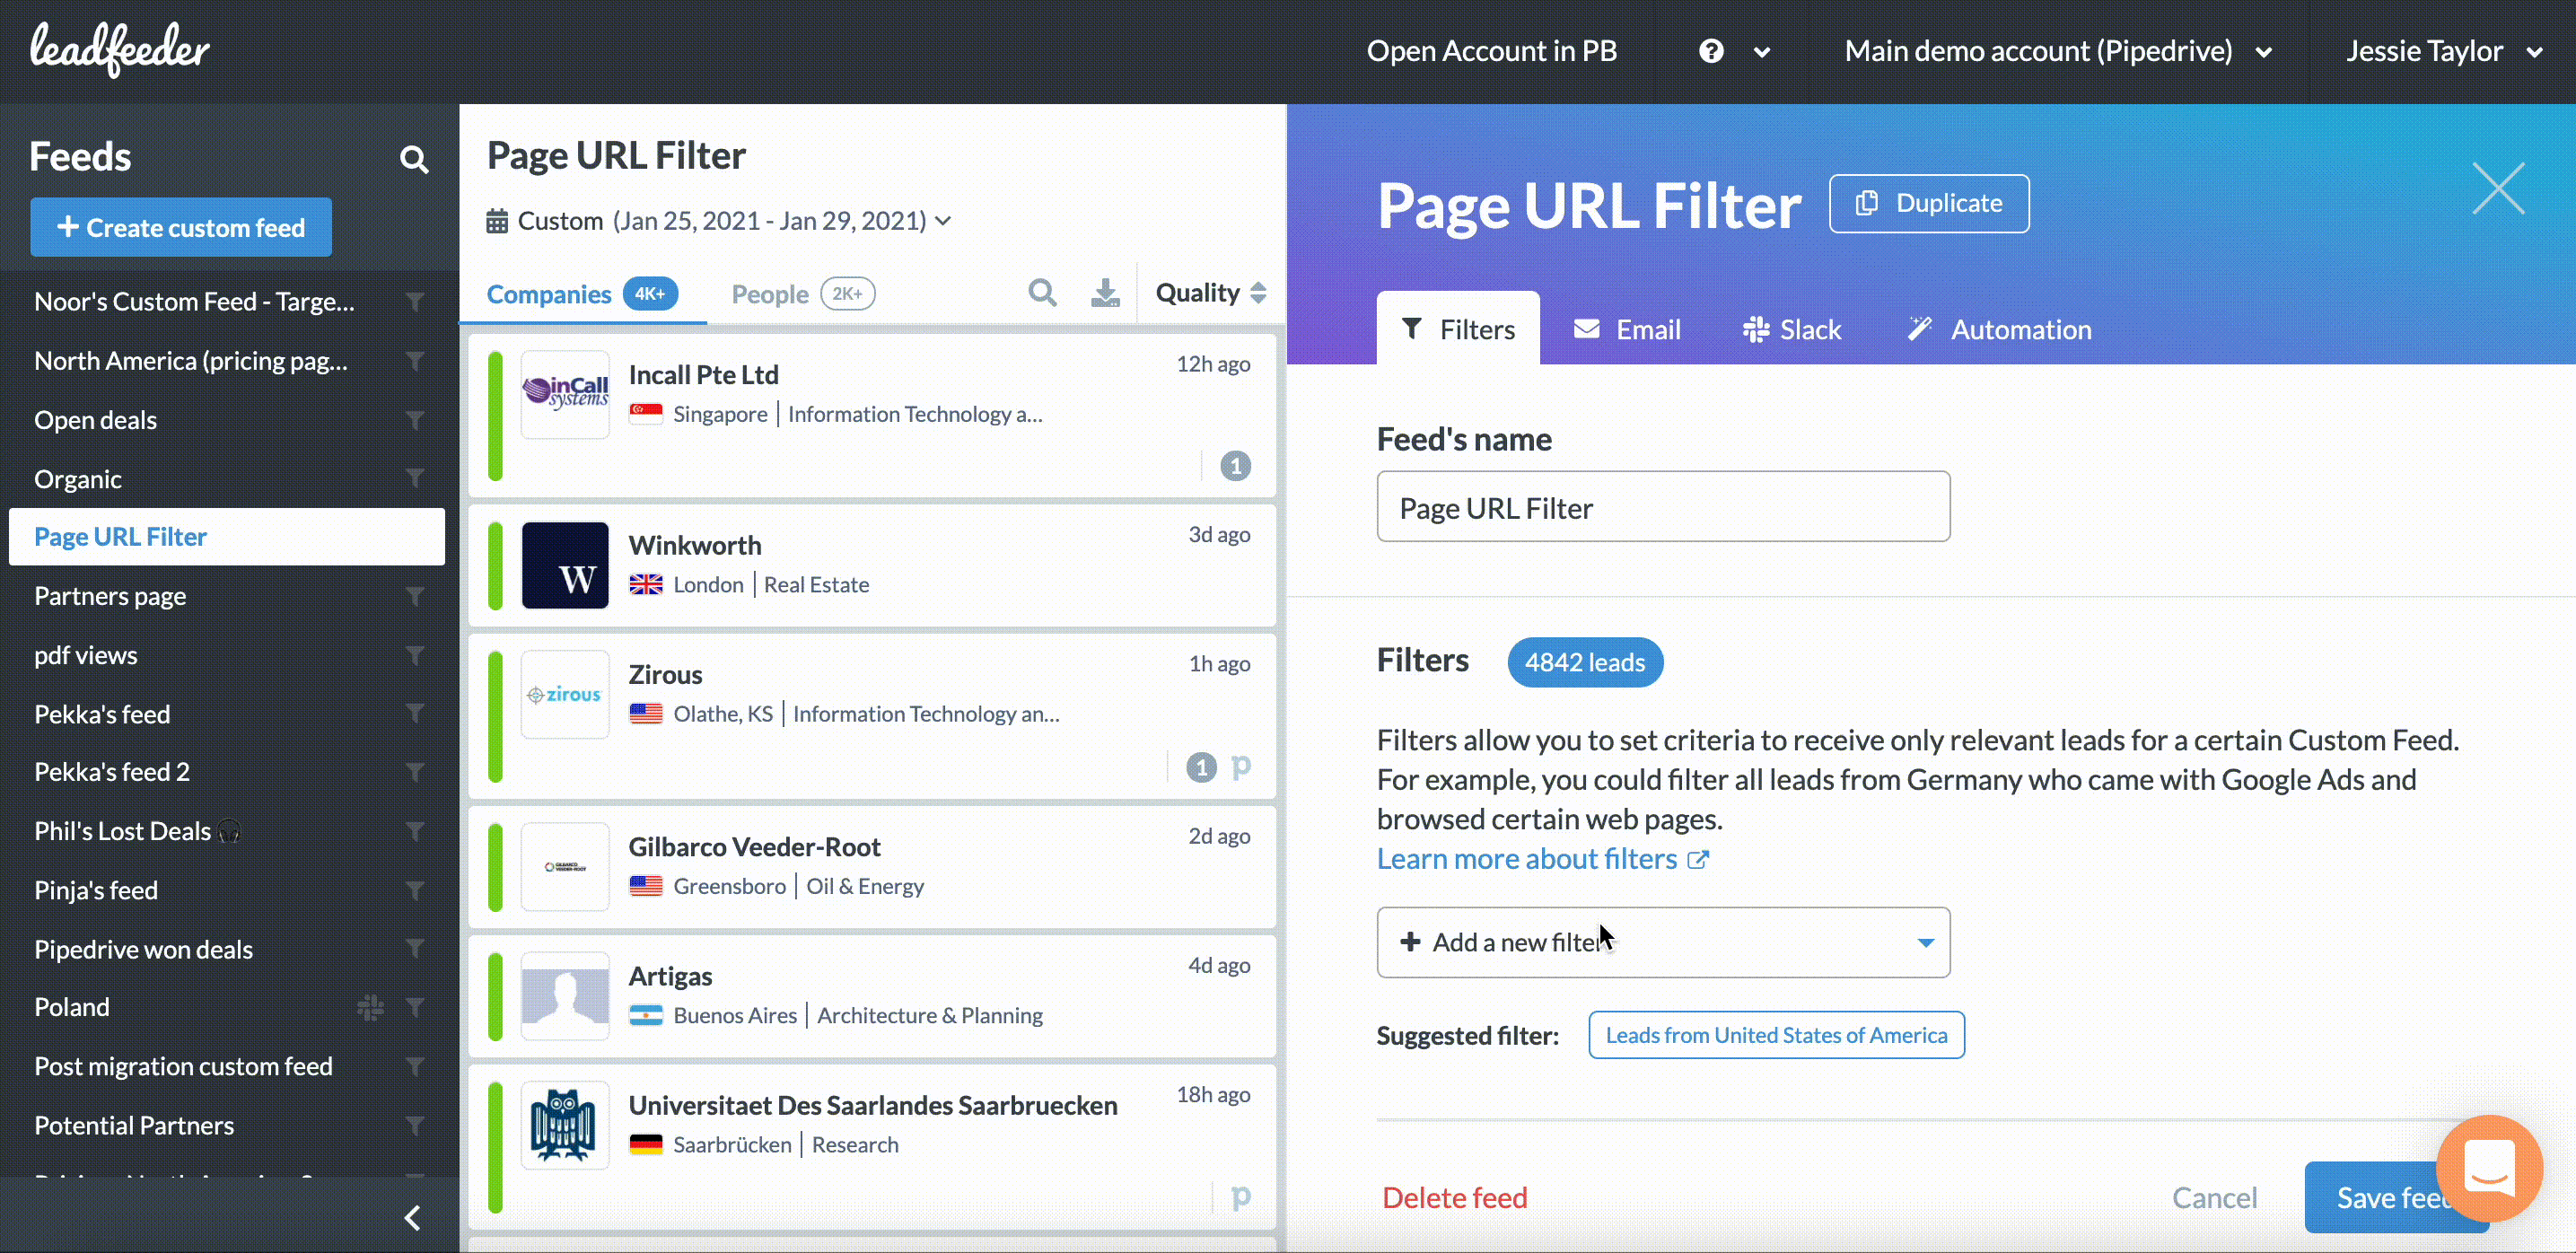The width and height of the screenshot is (2576, 1253).
Task: Collapse the Feeds sidebar
Action: click(411, 1218)
